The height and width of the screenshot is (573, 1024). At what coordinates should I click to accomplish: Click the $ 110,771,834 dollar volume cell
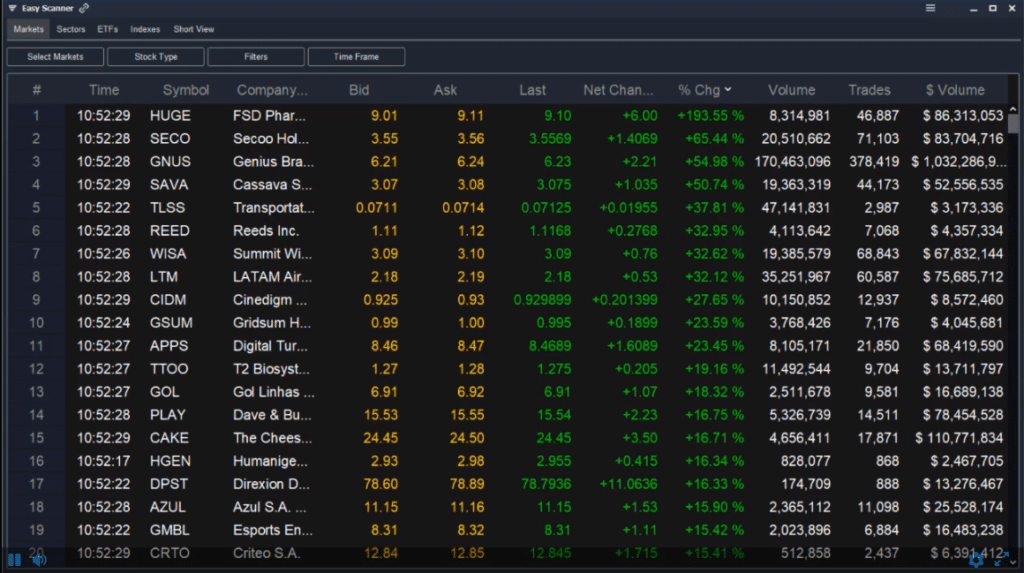(x=958, y=438)
